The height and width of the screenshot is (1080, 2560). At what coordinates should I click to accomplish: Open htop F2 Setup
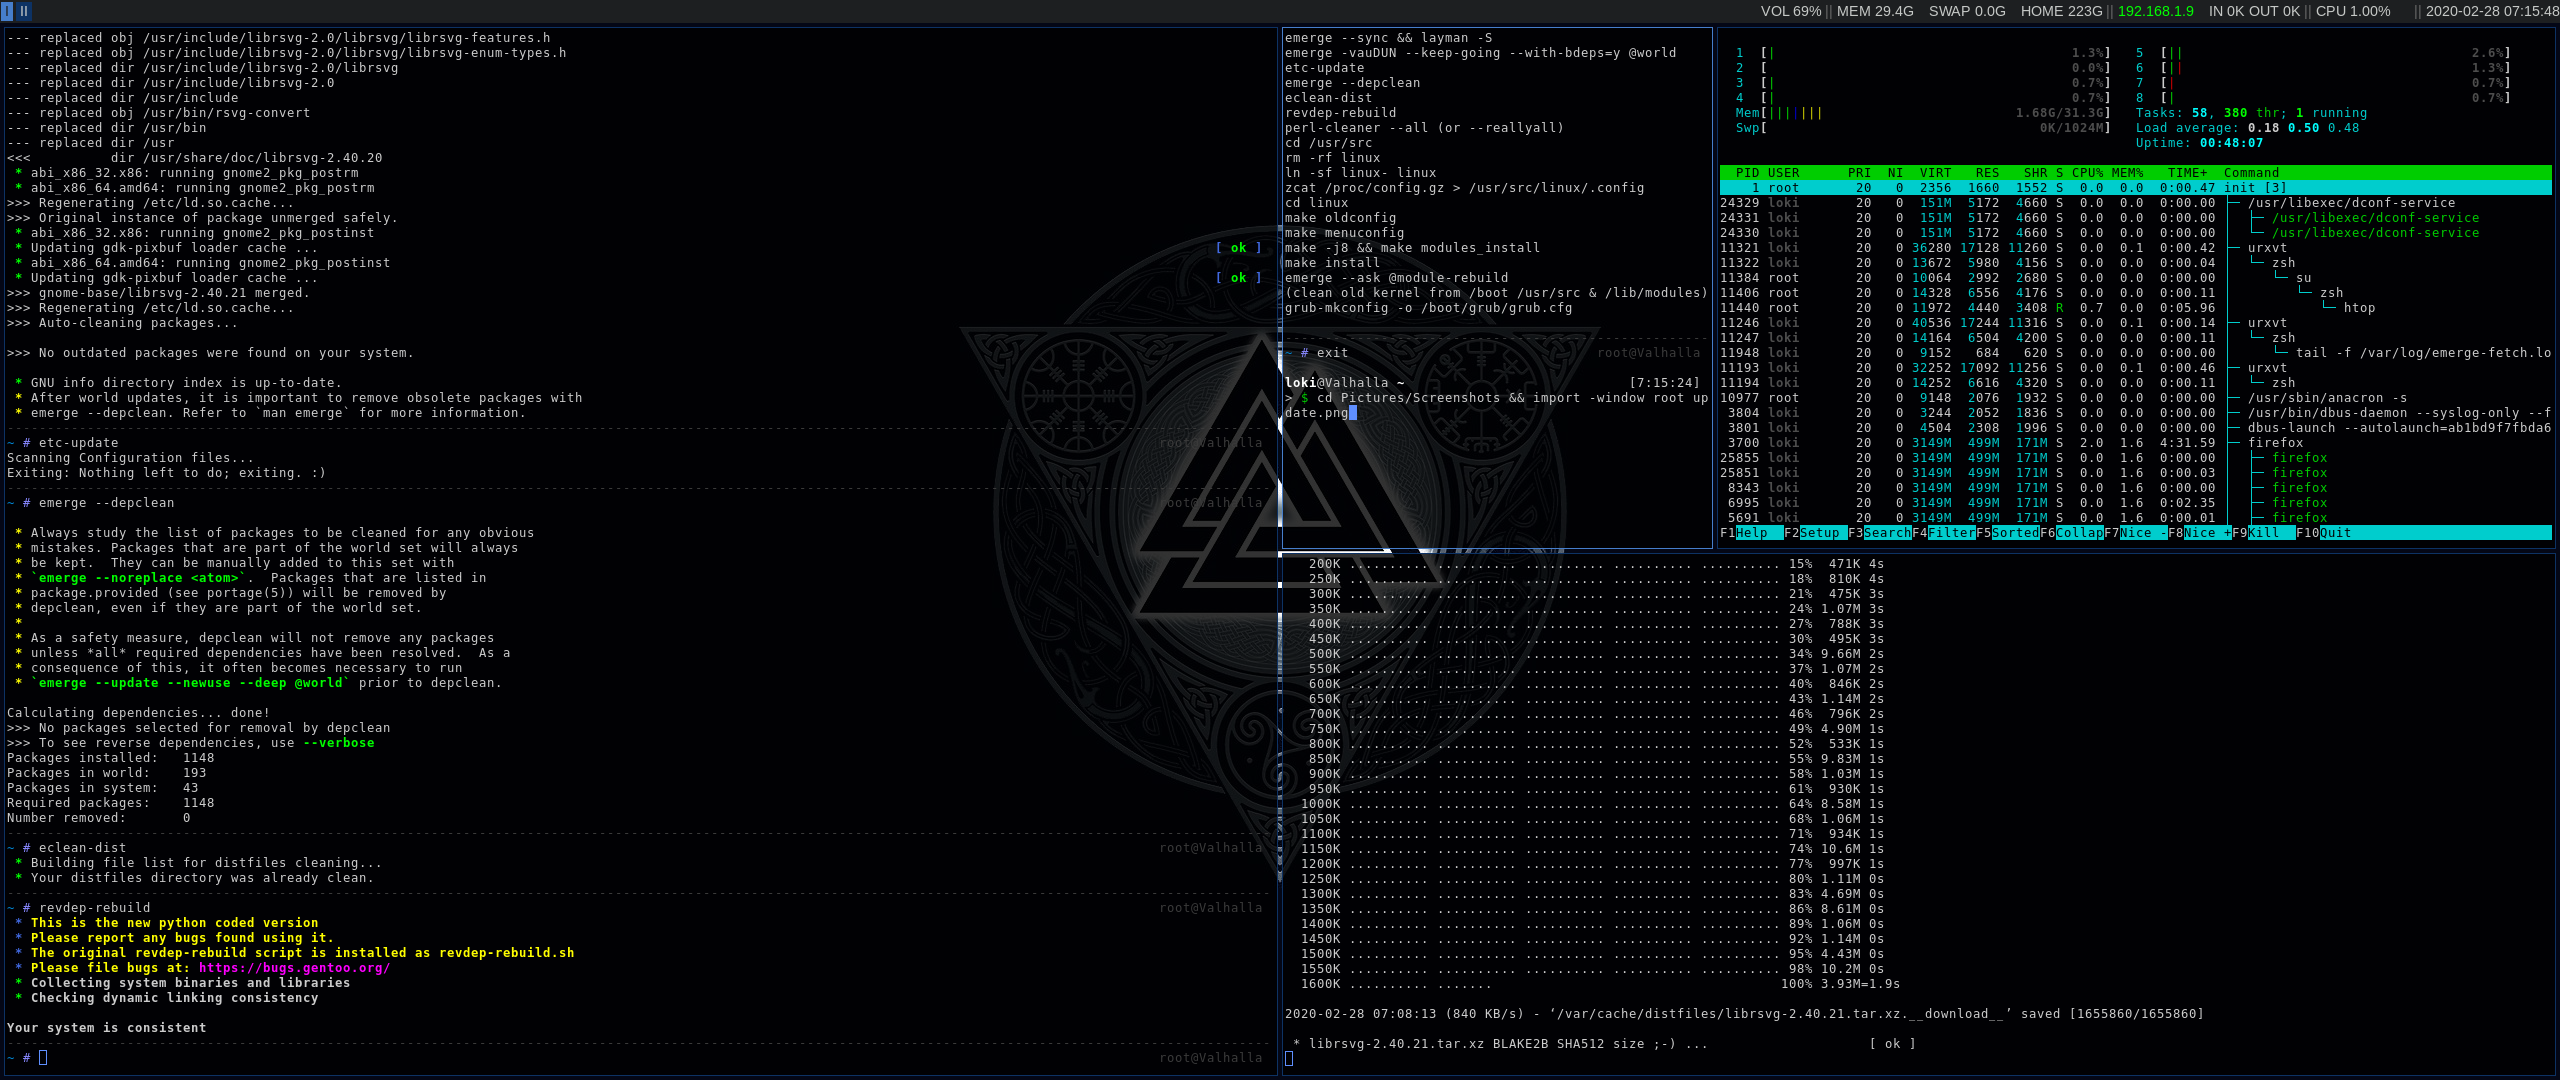click(1815, 533)
